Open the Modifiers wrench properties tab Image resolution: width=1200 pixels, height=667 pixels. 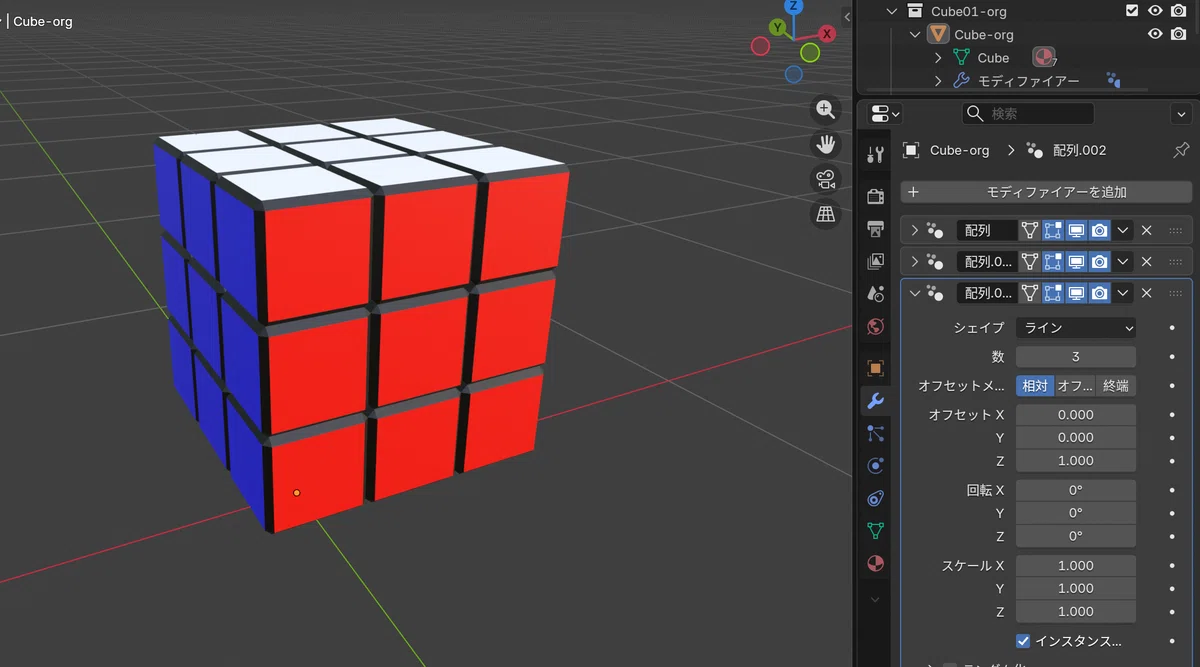(x=876, y=401)
